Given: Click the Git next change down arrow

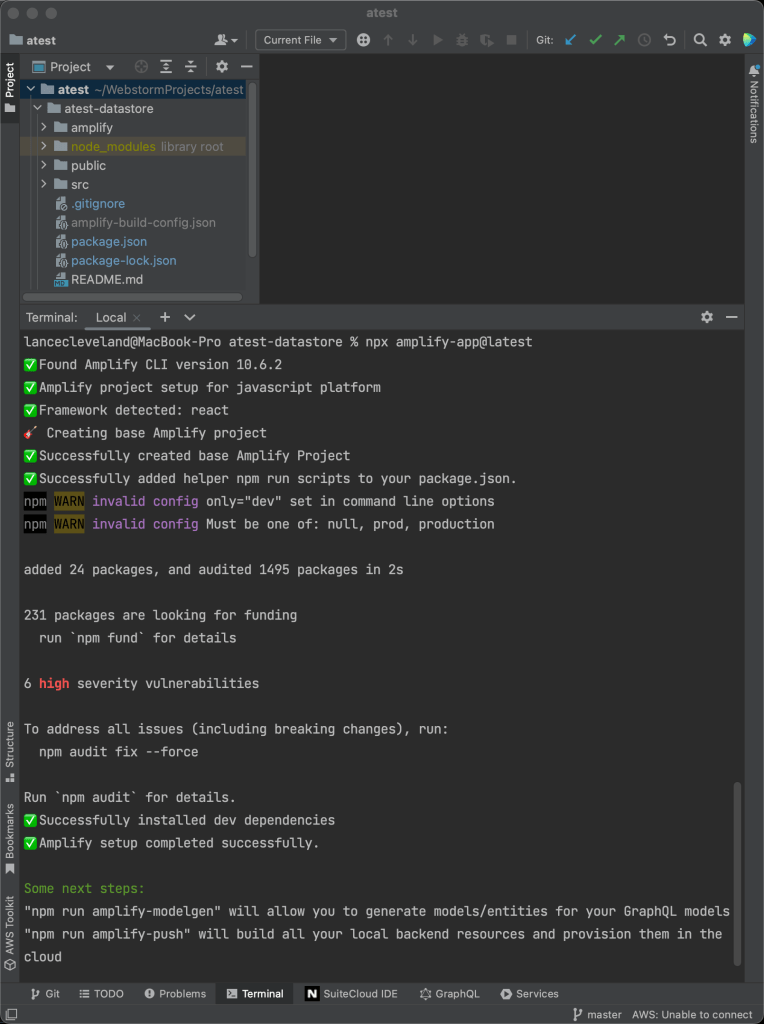Looking at the screenshot, I should click(x=413, y=40).
